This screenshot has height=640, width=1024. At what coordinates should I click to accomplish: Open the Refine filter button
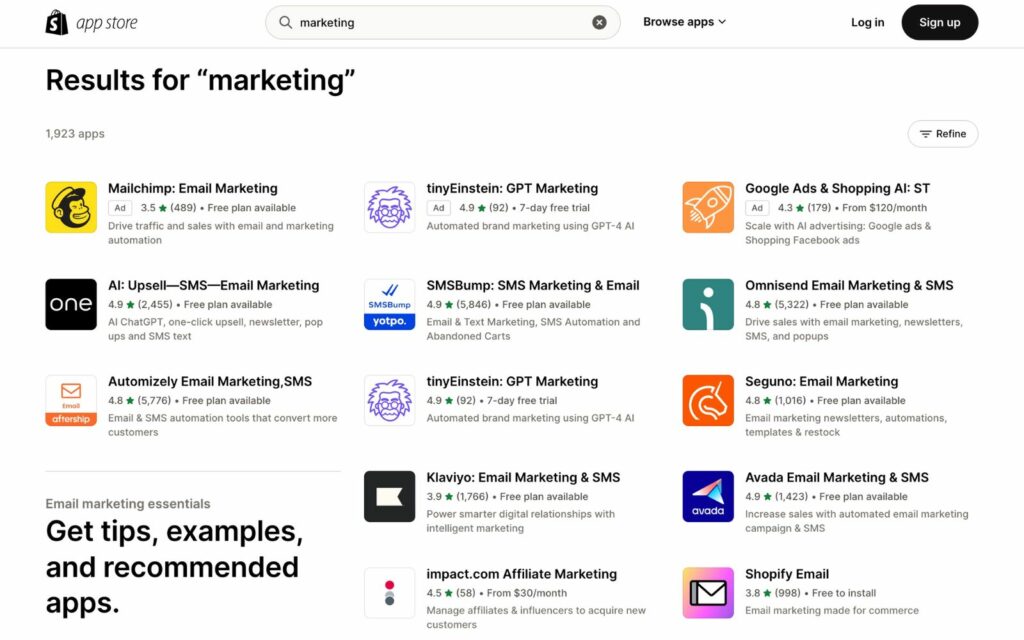tap(942, 134)
